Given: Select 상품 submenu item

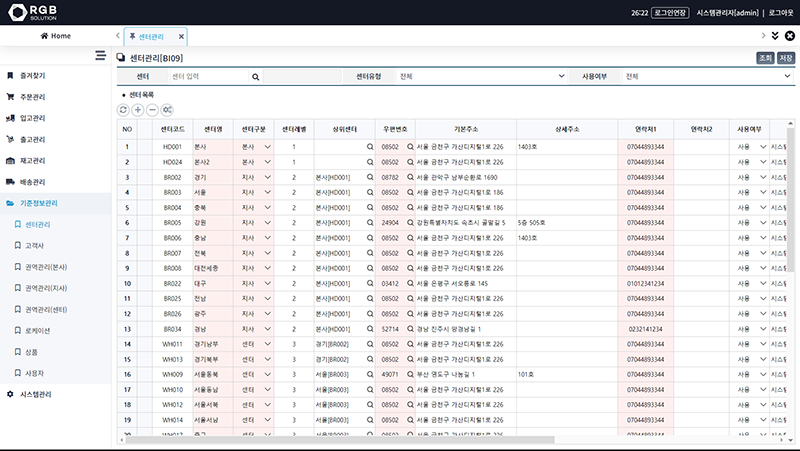Looking at the screenshot, I should pyautogui.click(x=32, y=352).
